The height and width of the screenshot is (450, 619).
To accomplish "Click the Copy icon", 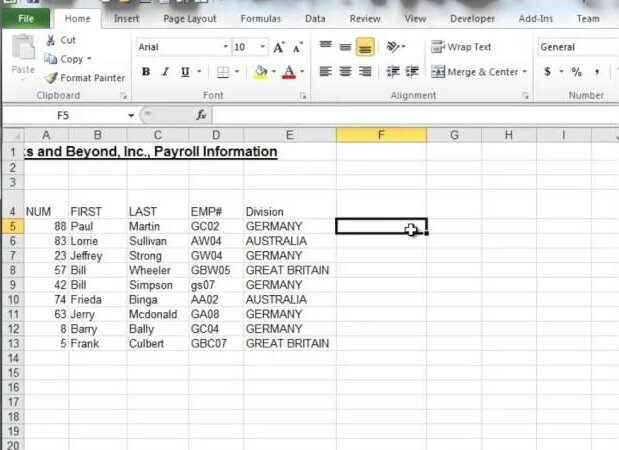I will 51,59.
